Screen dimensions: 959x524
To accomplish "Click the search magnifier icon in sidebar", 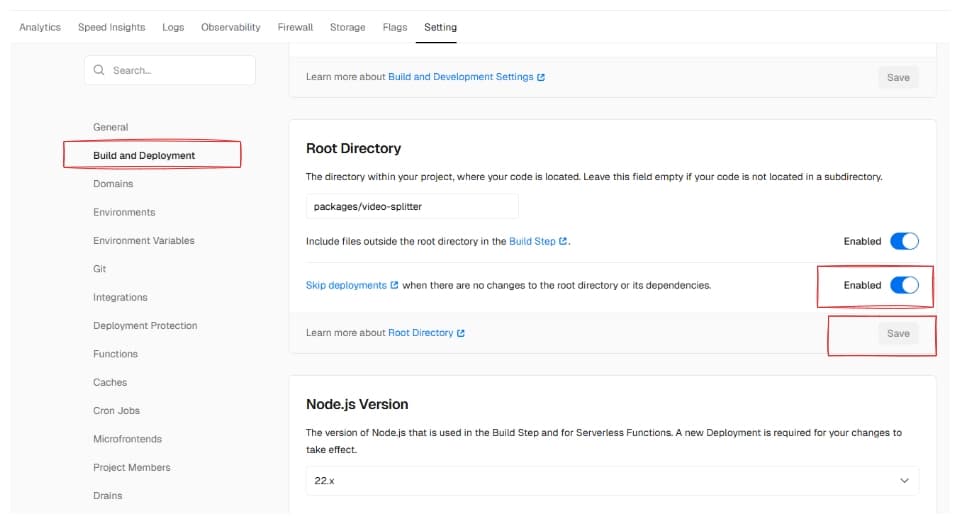I will (99, 71).
